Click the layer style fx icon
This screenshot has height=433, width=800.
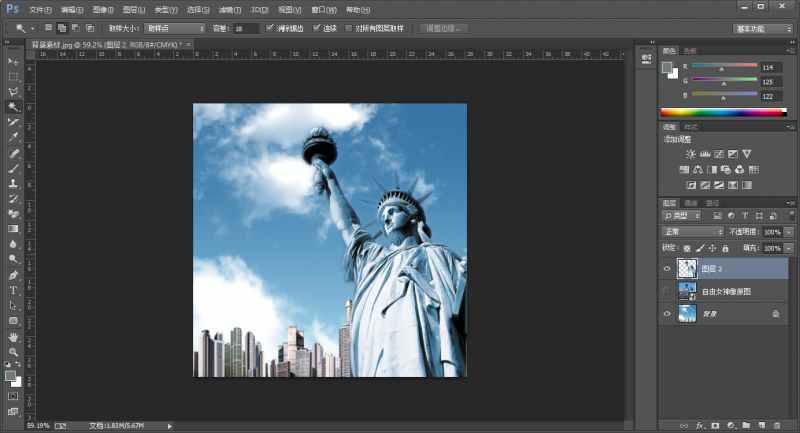[700, 425]
